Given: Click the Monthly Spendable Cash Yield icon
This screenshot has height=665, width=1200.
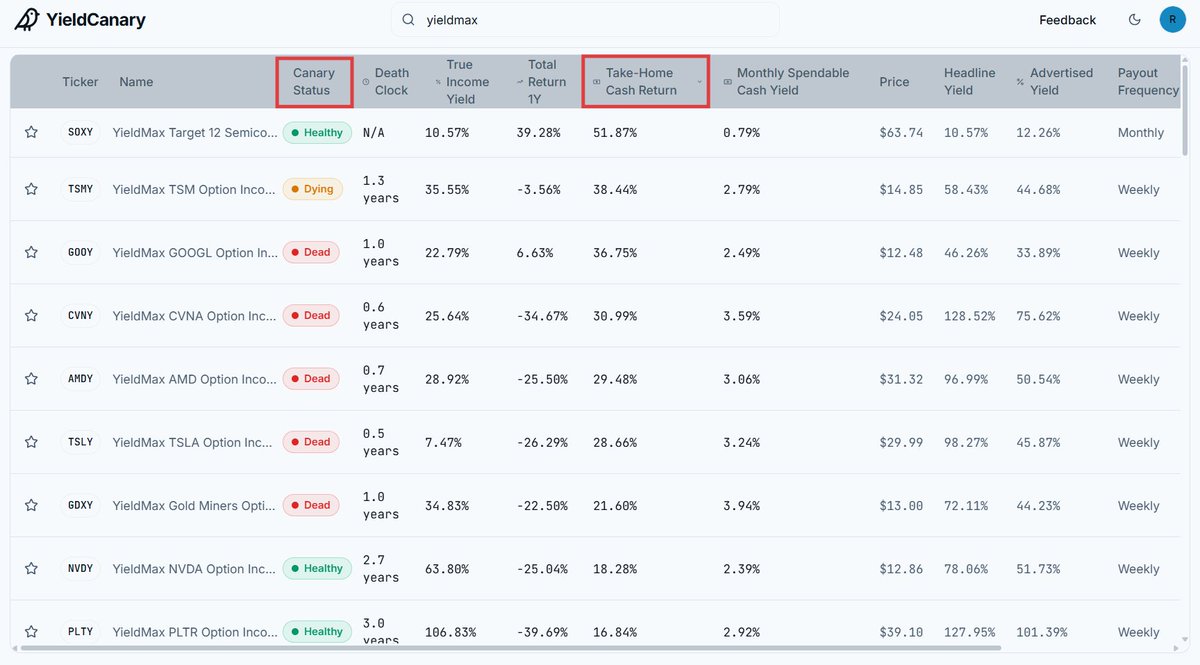Looking at the screenshot, I should tap(727, 82).
